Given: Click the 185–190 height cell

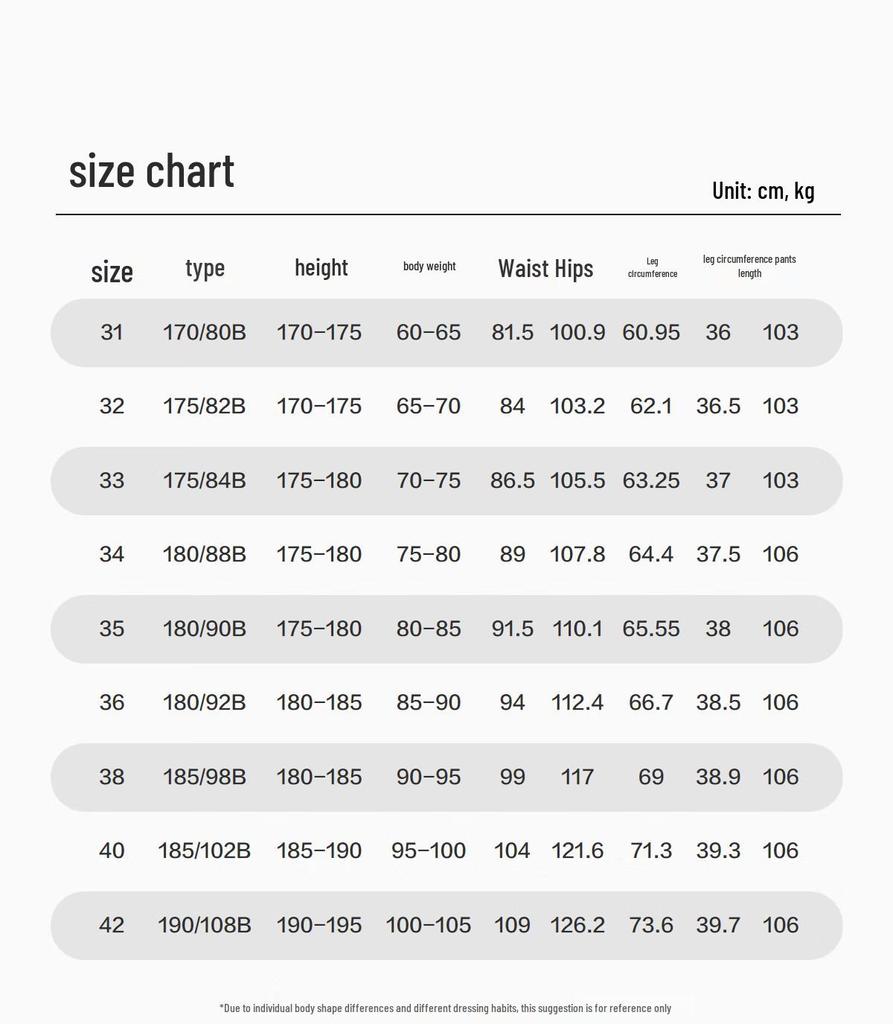Looking at the screenshot, I should pyautogui.click(x=319, y=850).
